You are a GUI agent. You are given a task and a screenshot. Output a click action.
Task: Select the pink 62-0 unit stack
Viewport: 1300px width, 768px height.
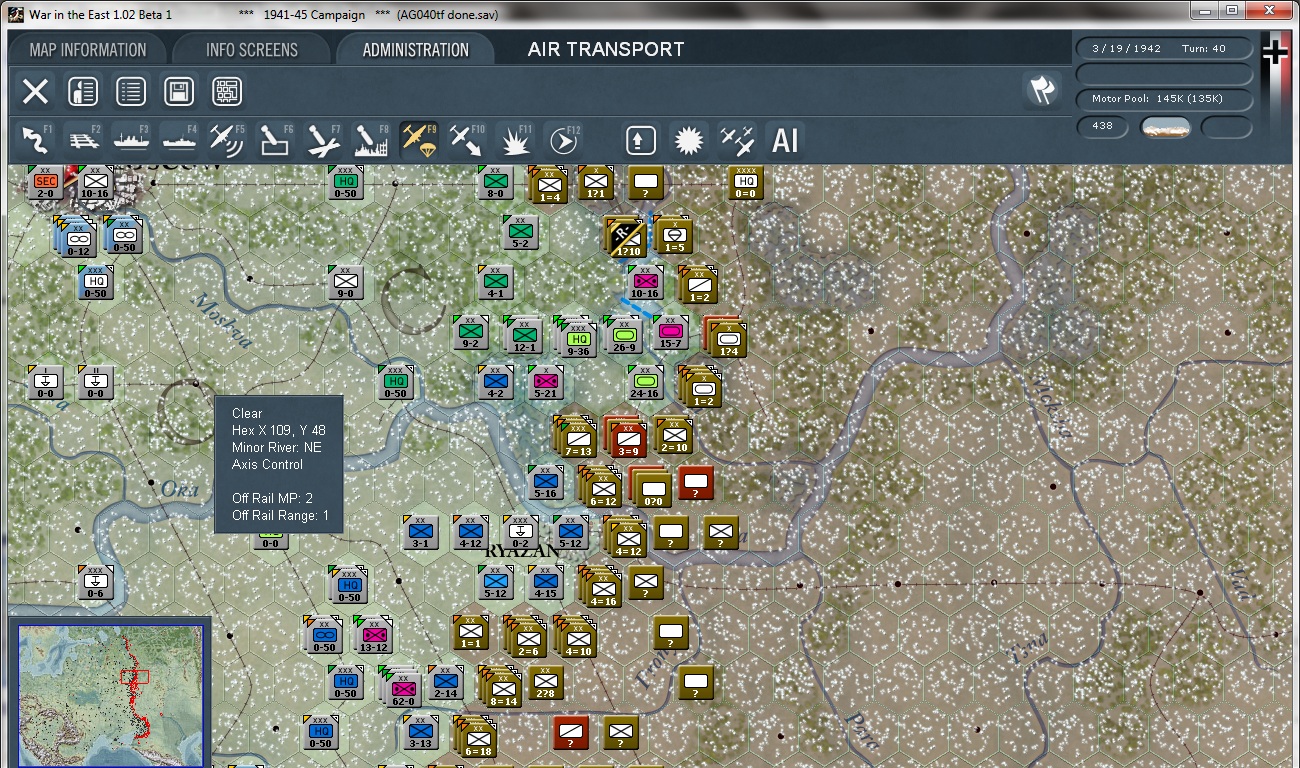coord(403,686)
